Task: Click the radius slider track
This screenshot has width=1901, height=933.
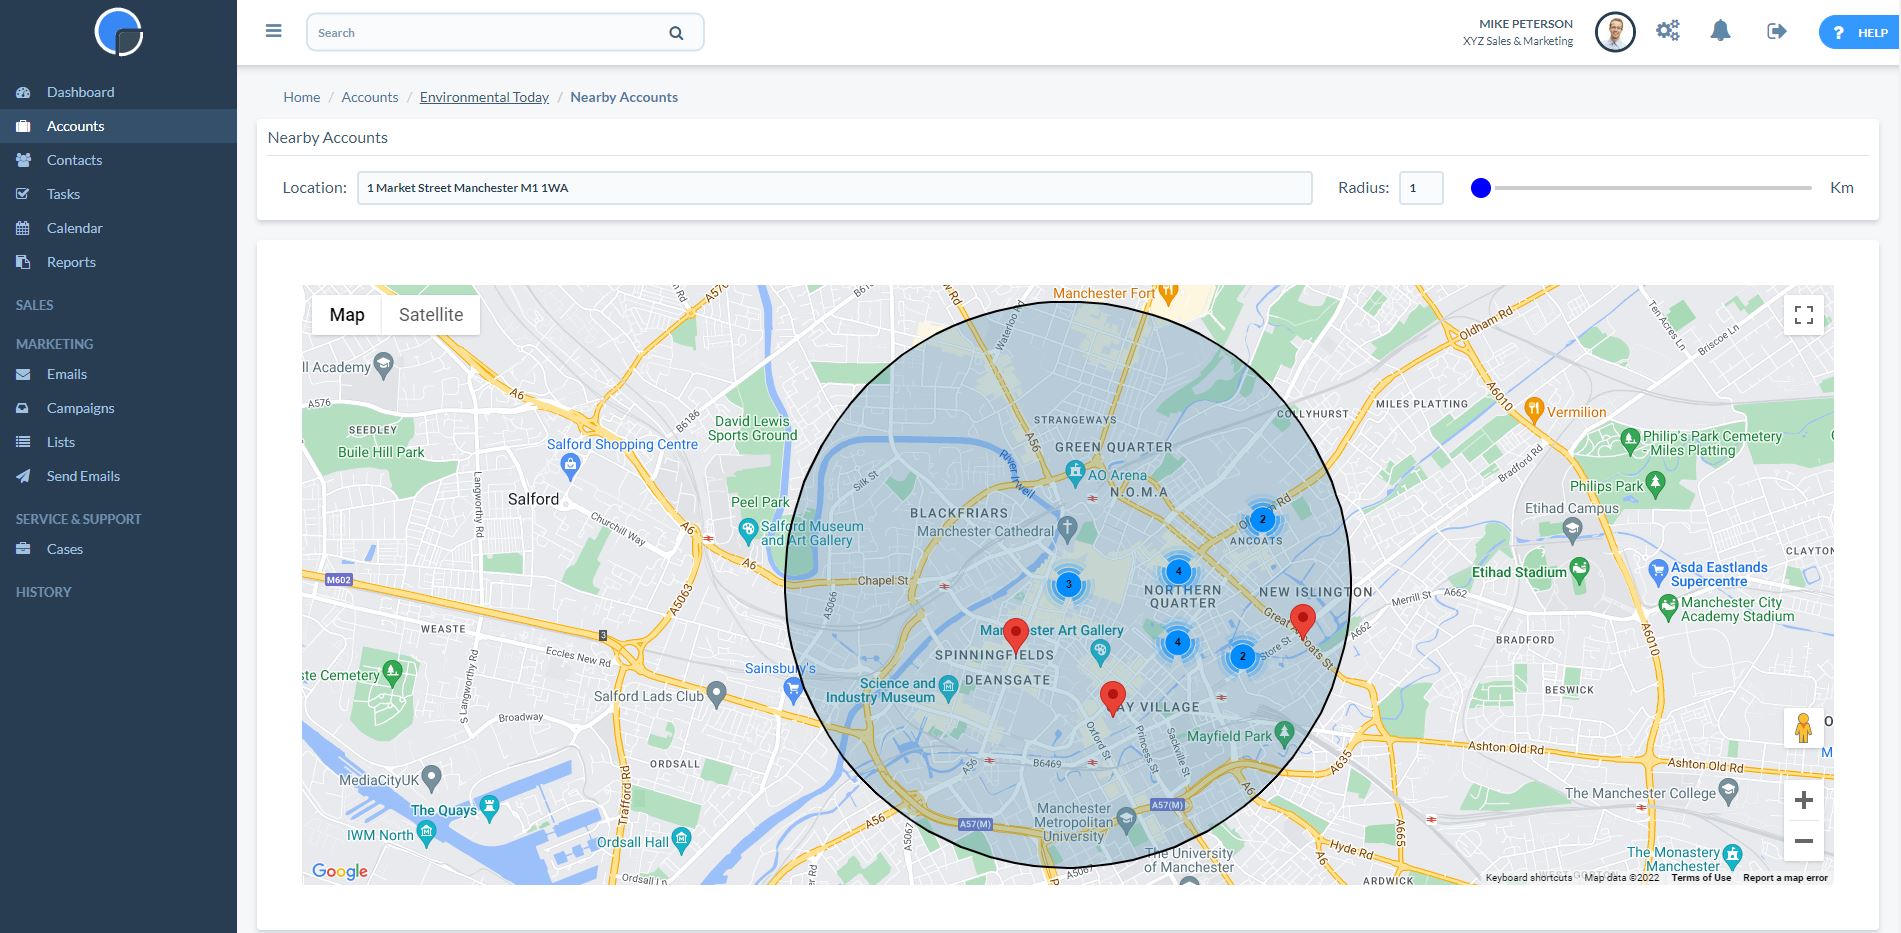Action: (x=1642, y=188)
